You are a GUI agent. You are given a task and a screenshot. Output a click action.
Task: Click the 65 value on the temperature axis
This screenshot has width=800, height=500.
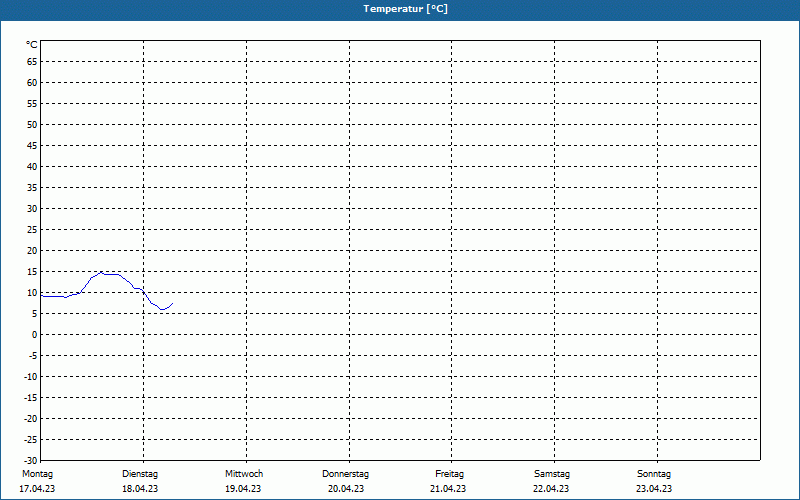32,62
